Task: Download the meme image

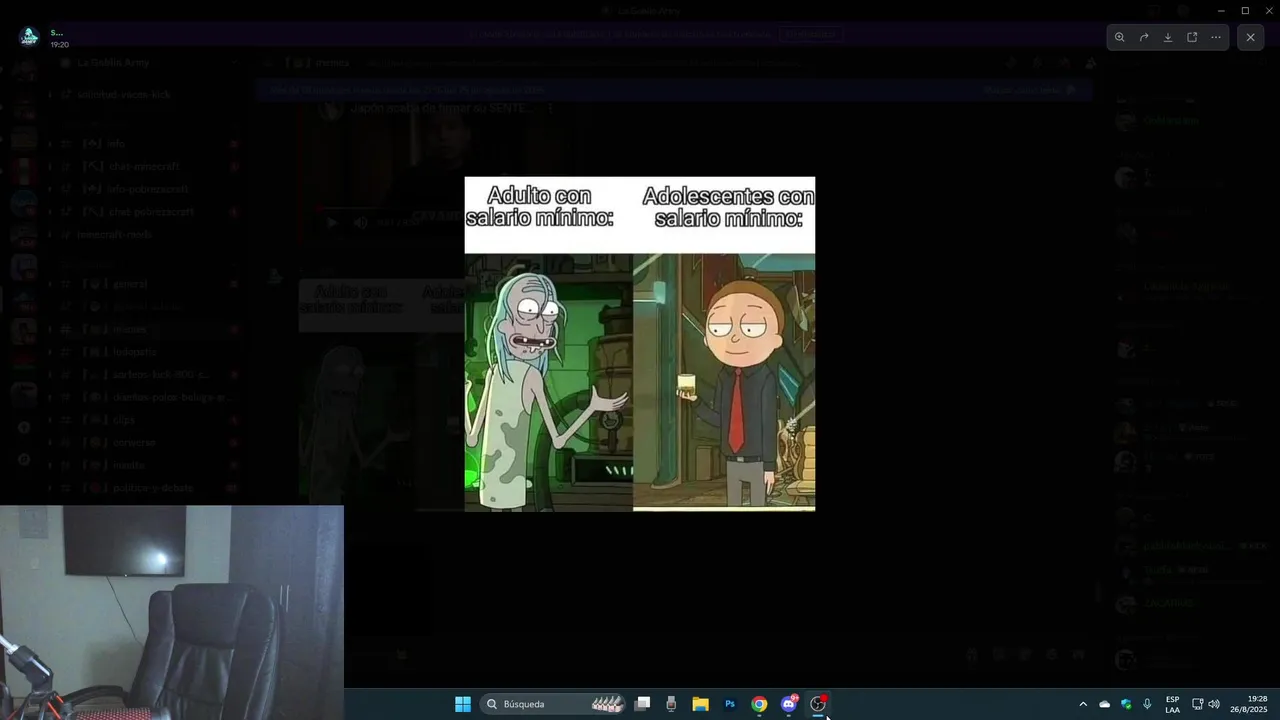Action: [x=1168, y=37]
